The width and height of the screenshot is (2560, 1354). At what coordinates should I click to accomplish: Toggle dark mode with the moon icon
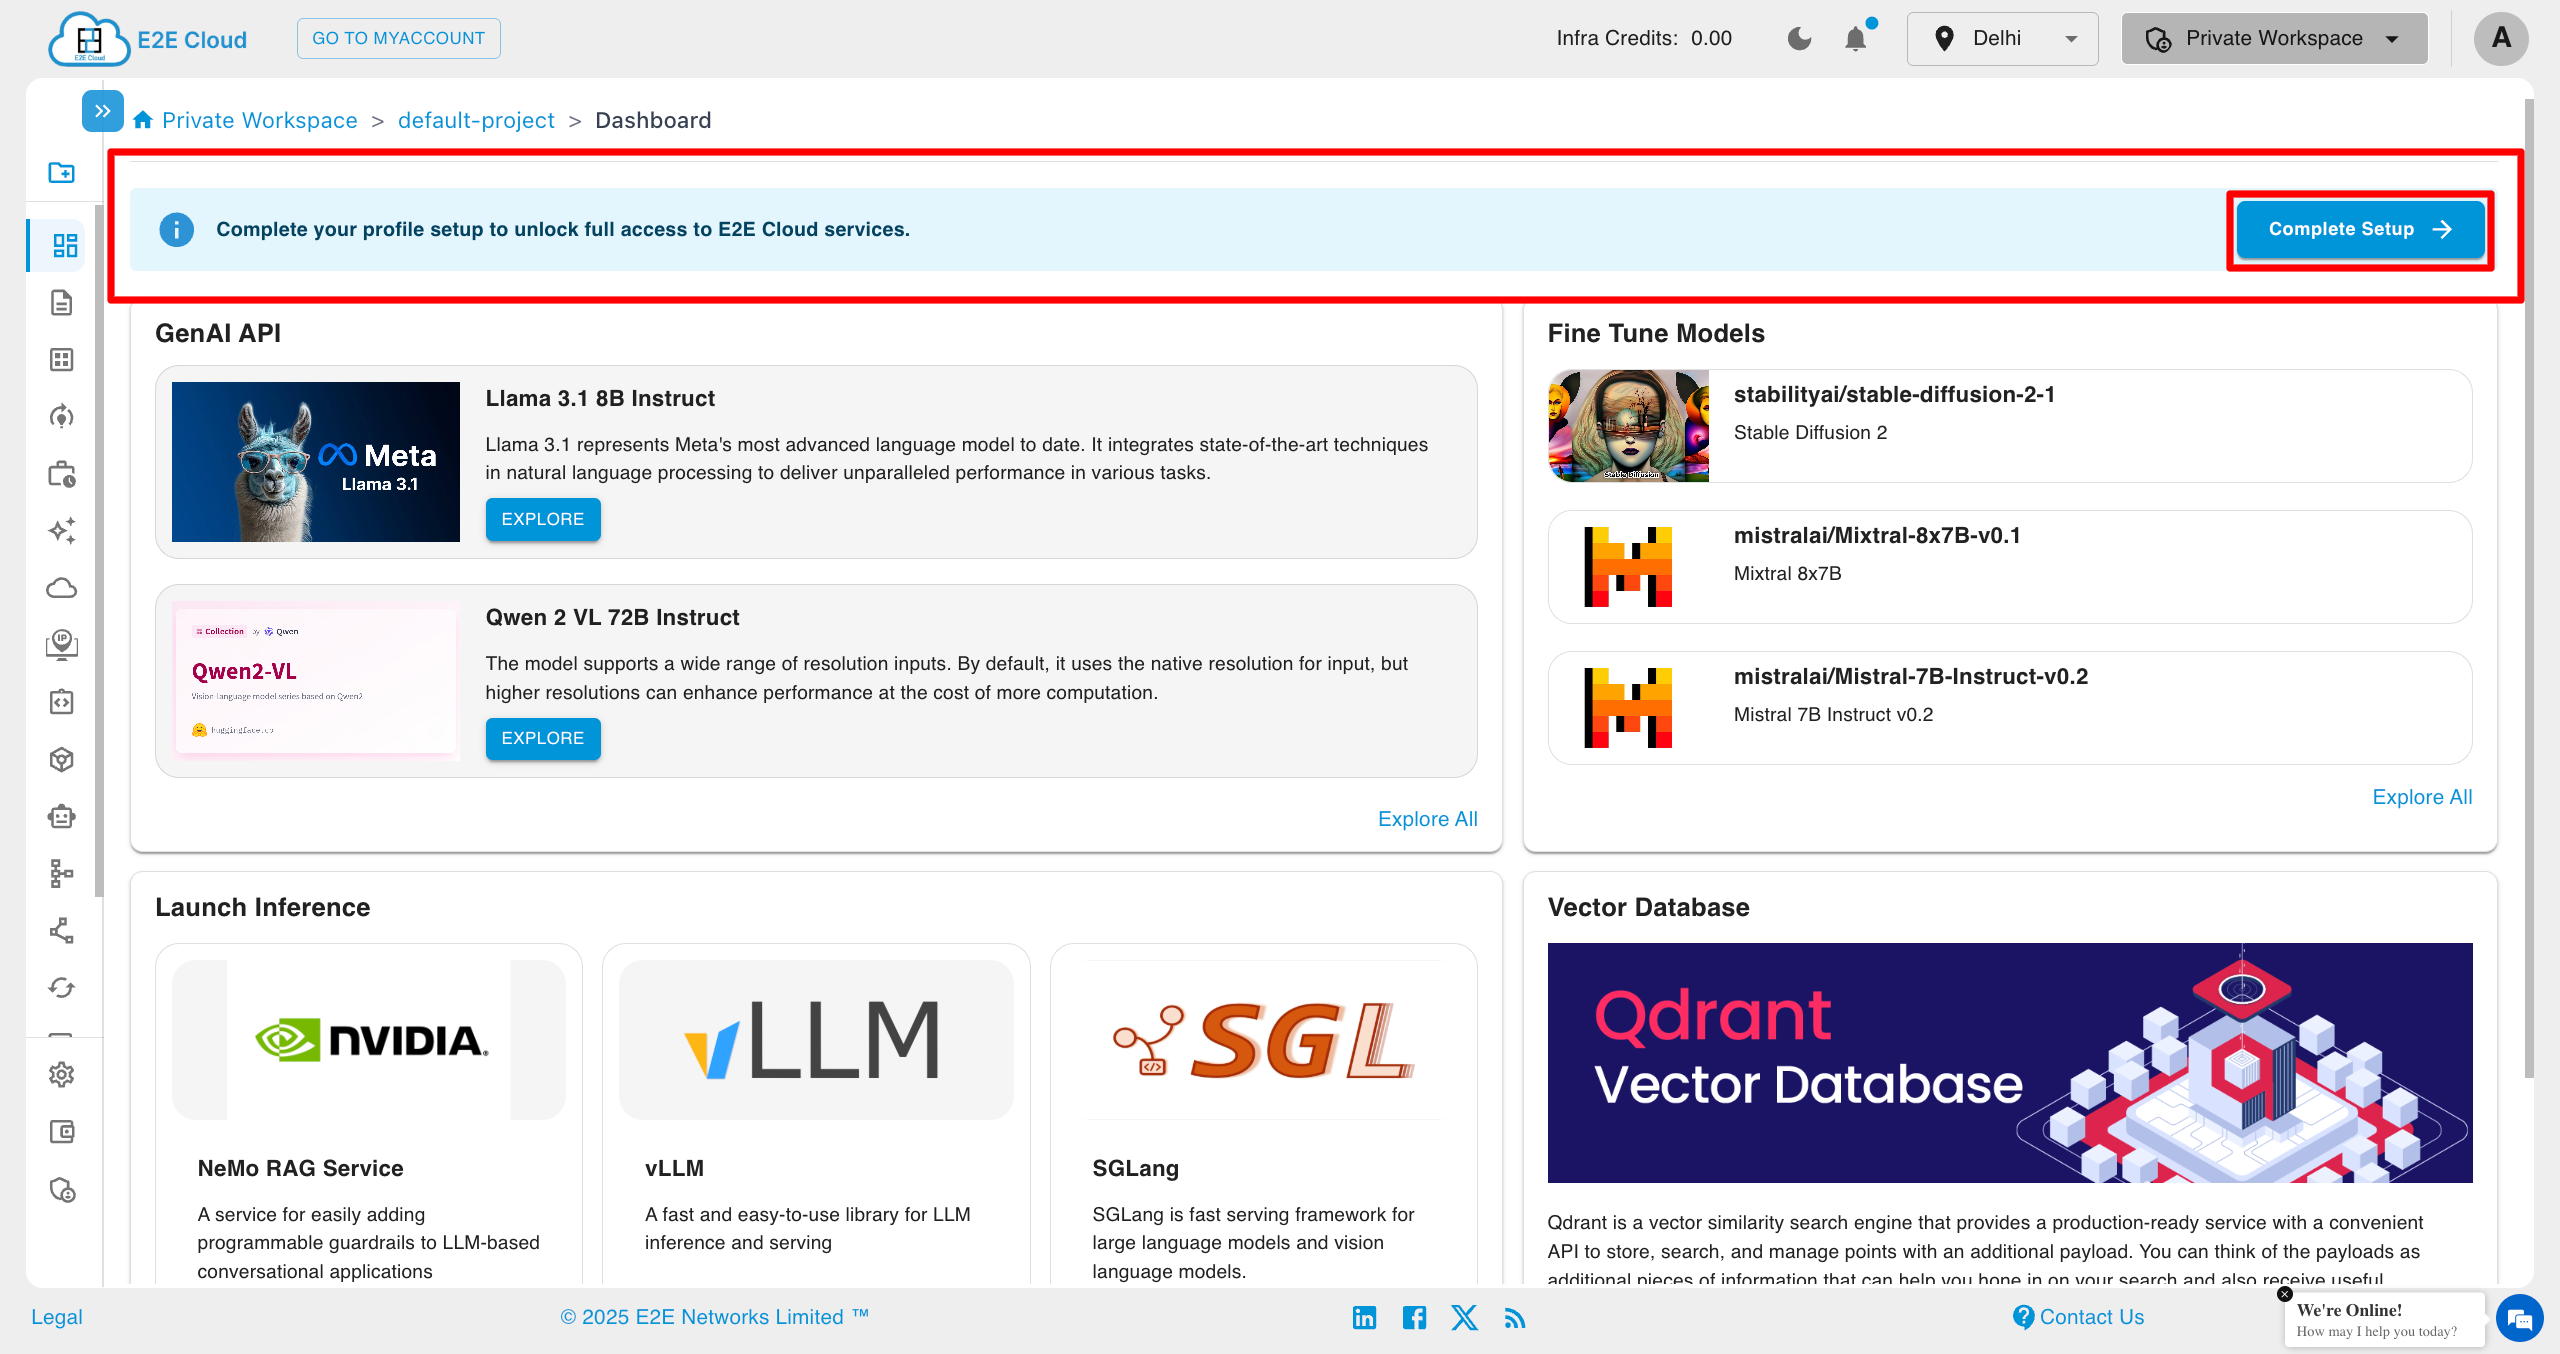pos(1800,39)
